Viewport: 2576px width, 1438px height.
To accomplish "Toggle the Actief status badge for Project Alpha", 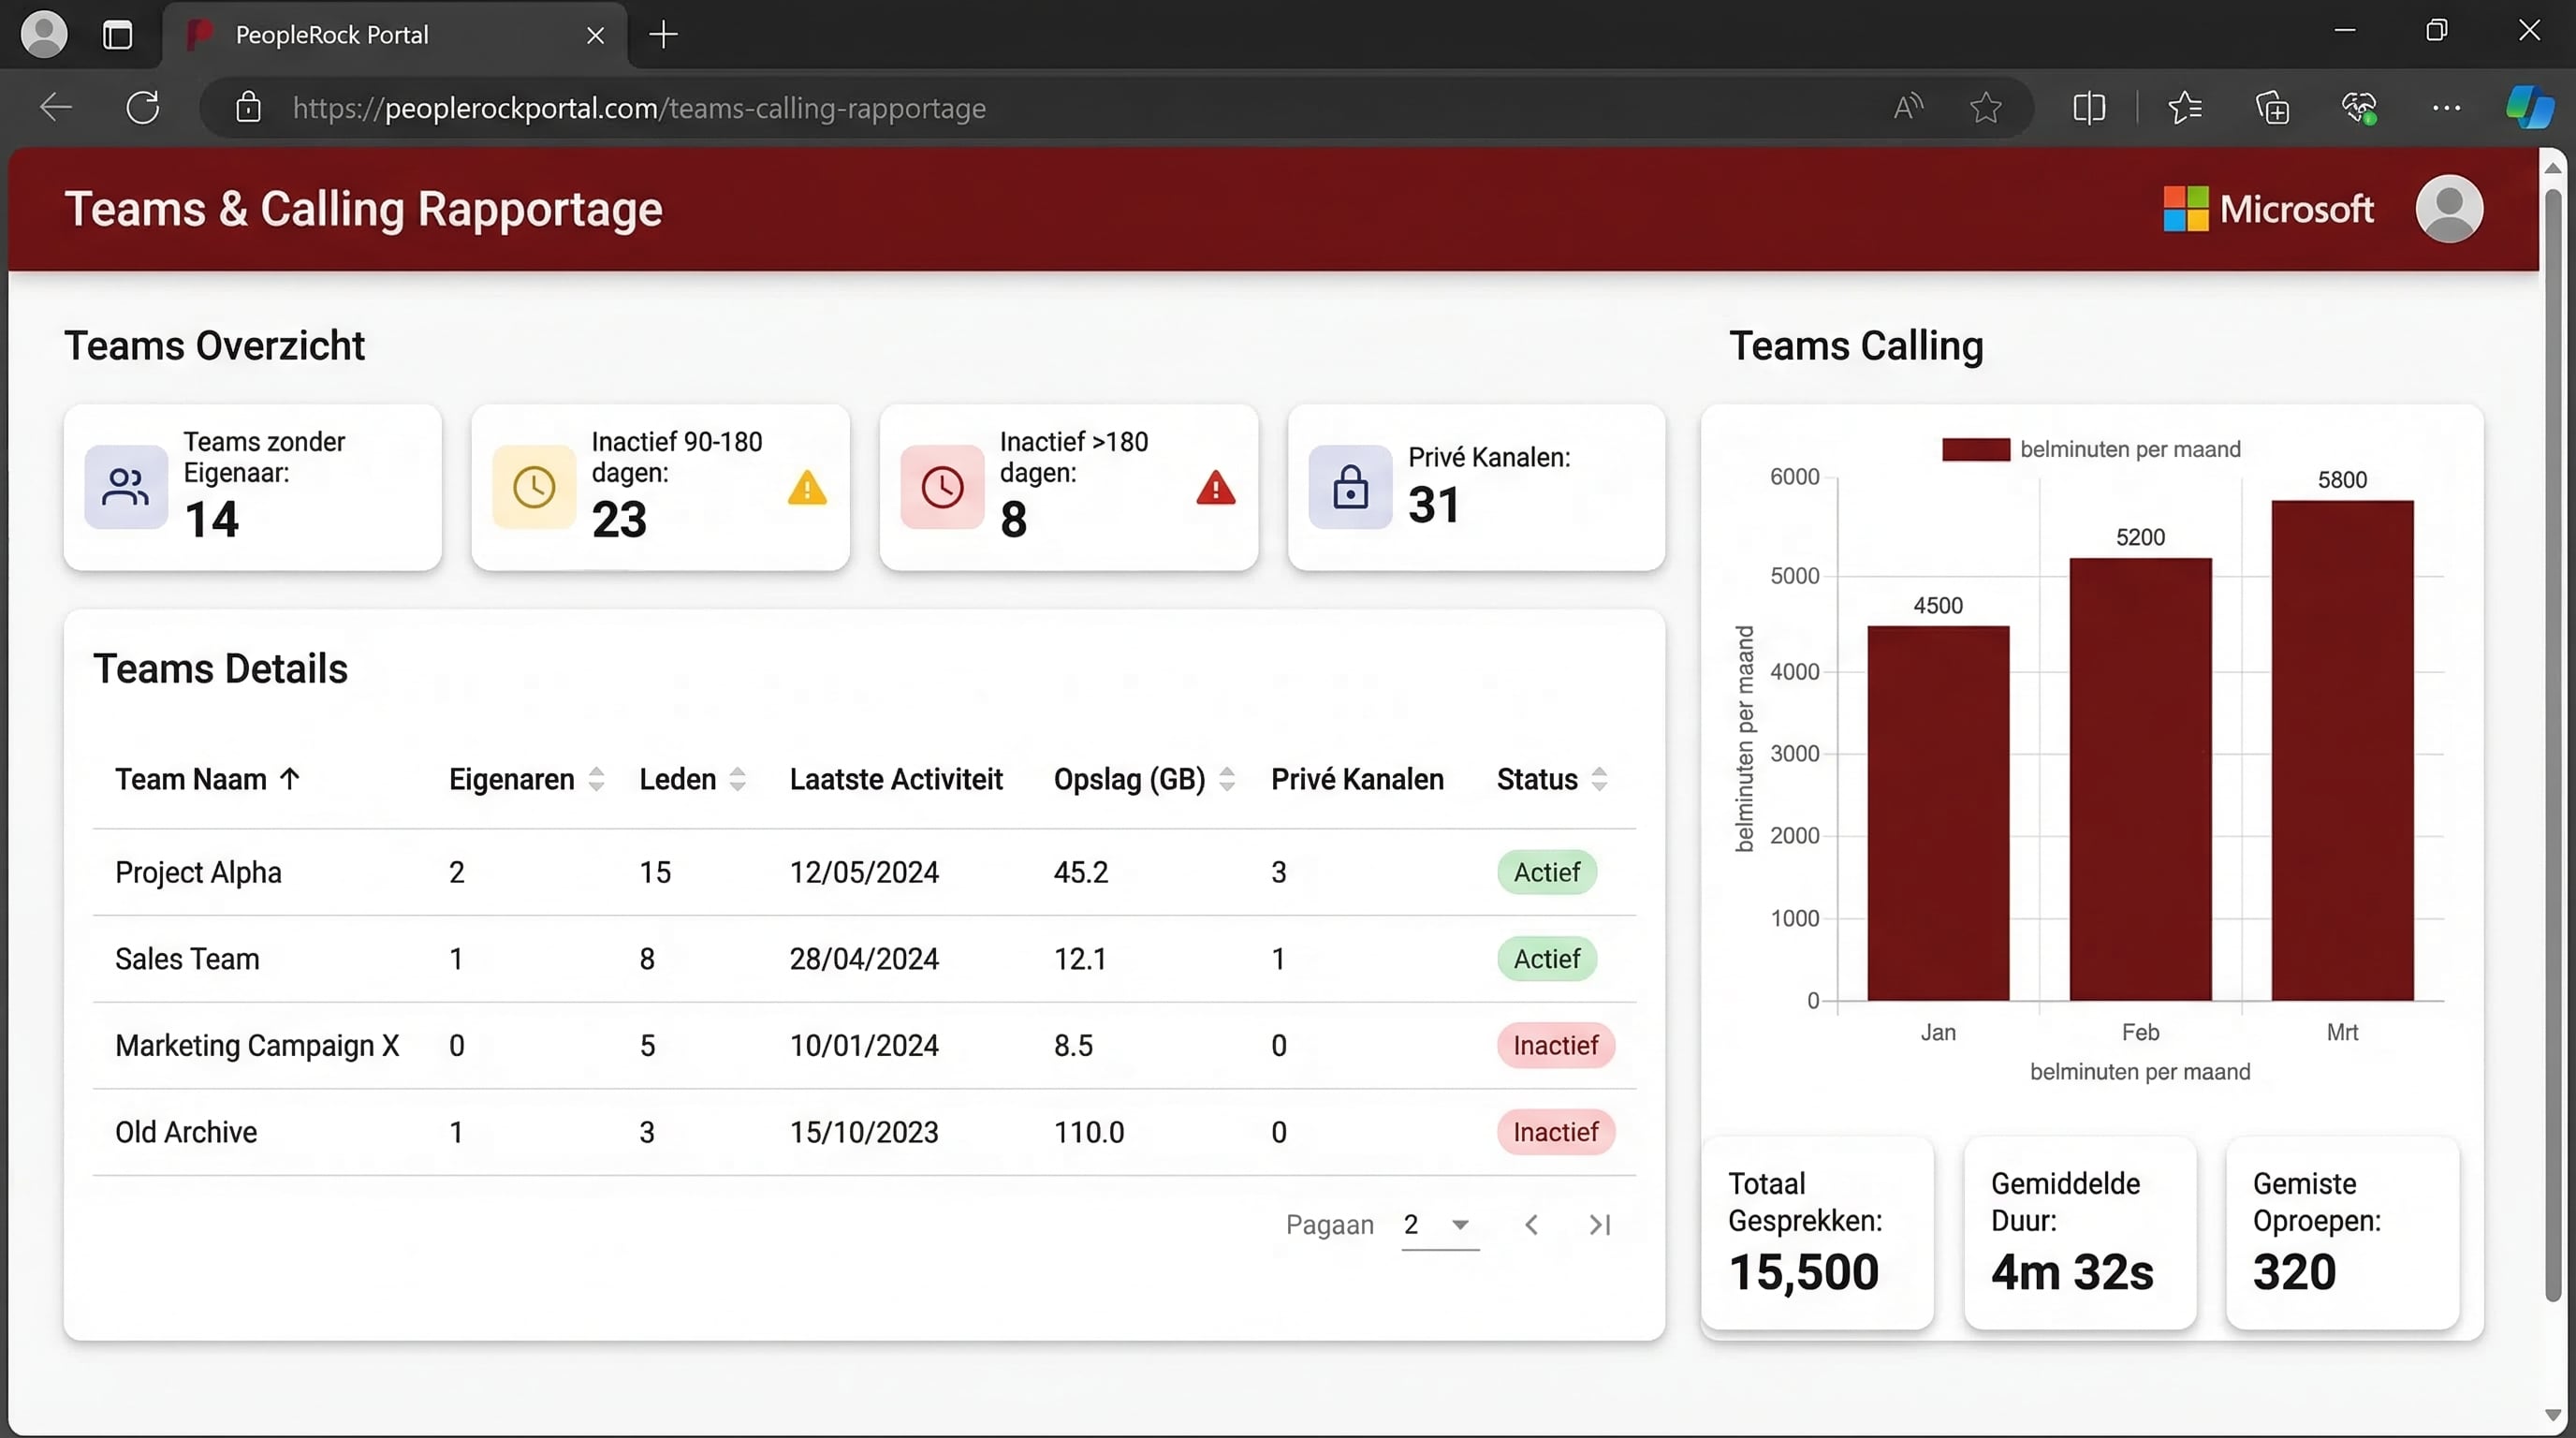I will [1546, 871].
